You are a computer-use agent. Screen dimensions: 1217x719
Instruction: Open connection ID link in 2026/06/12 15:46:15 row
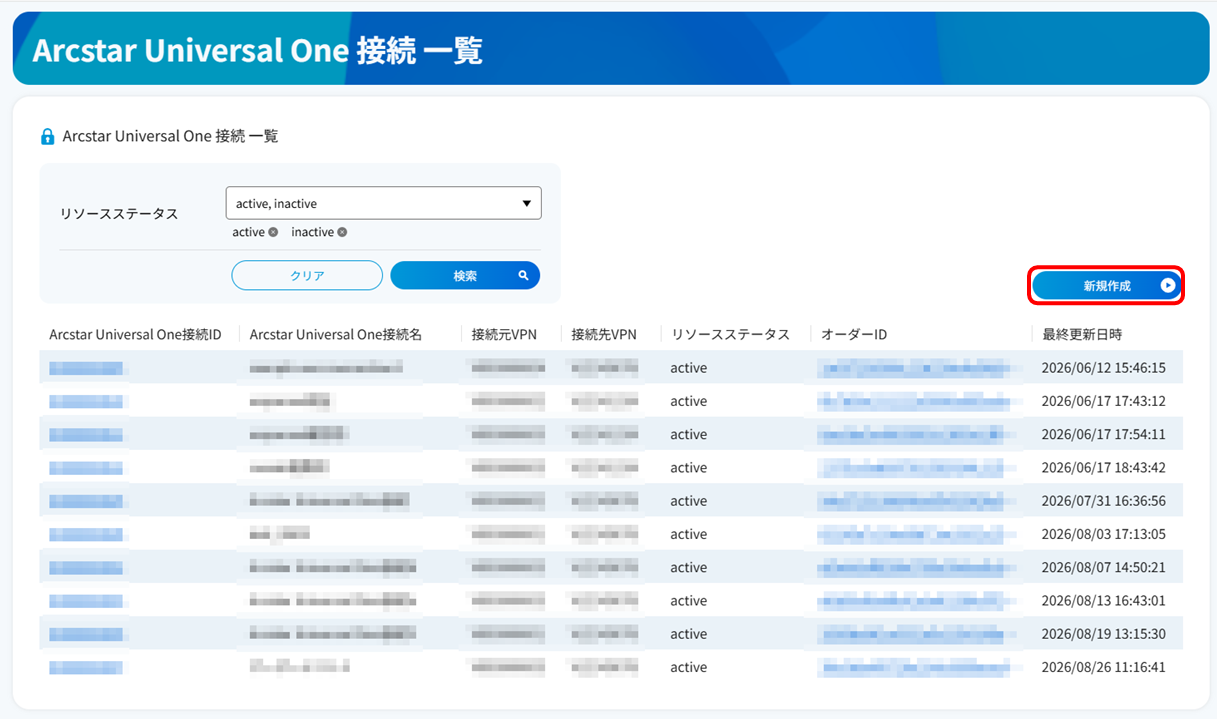point(86,368)
